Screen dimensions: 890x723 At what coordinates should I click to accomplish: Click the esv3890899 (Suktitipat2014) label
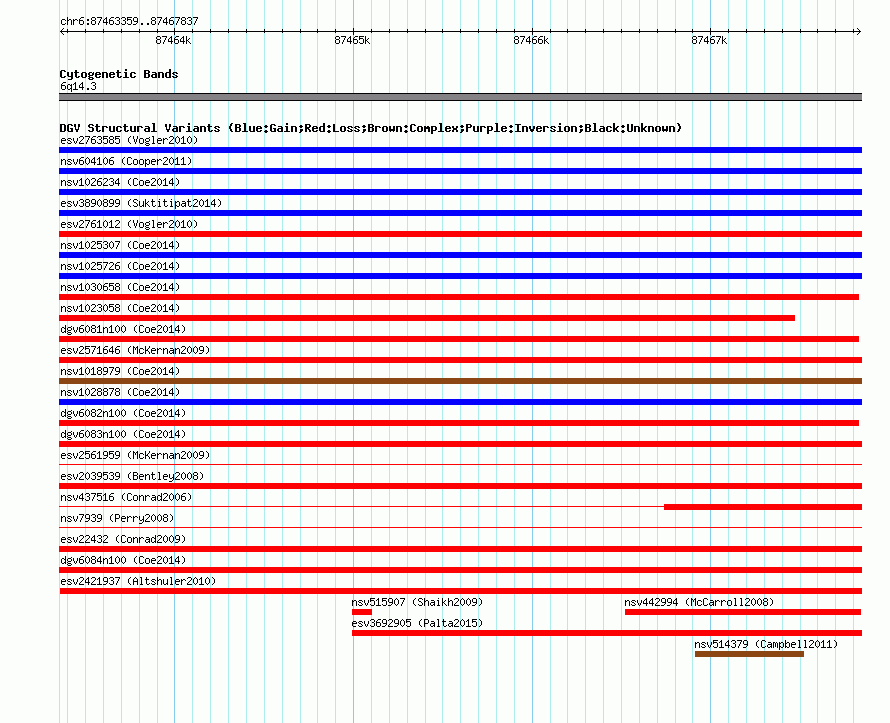[x=141, y=203]
